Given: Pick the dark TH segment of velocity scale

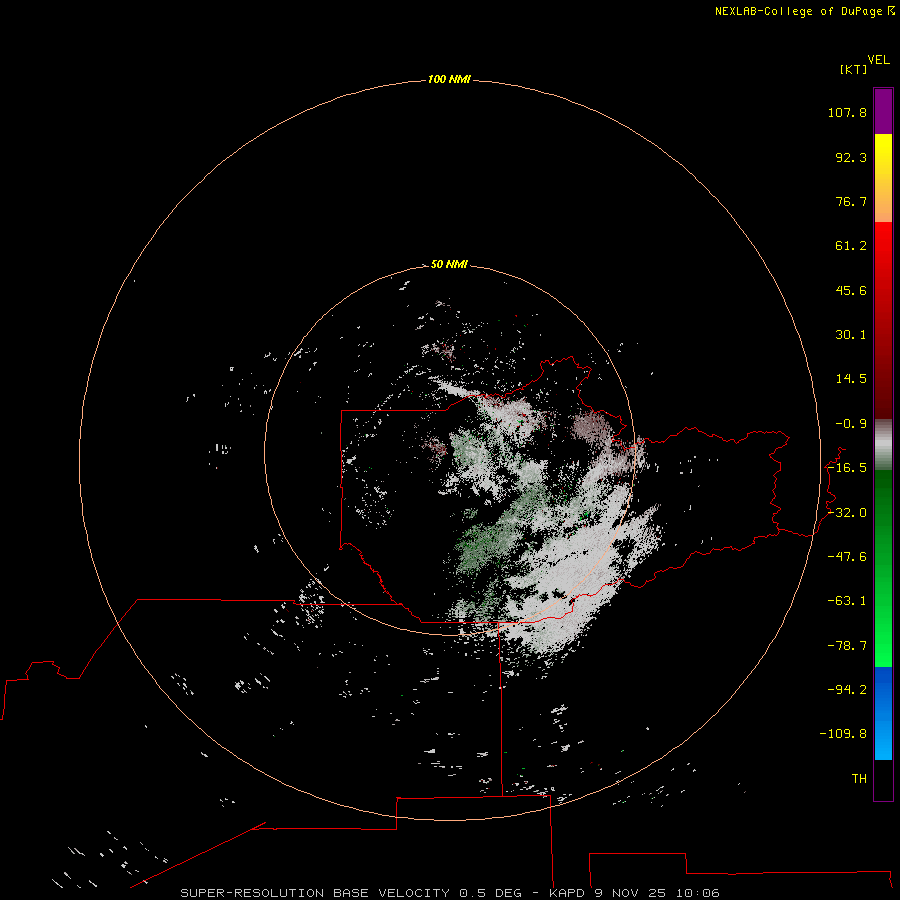Looking at the screenshot, I should [883, 780].
